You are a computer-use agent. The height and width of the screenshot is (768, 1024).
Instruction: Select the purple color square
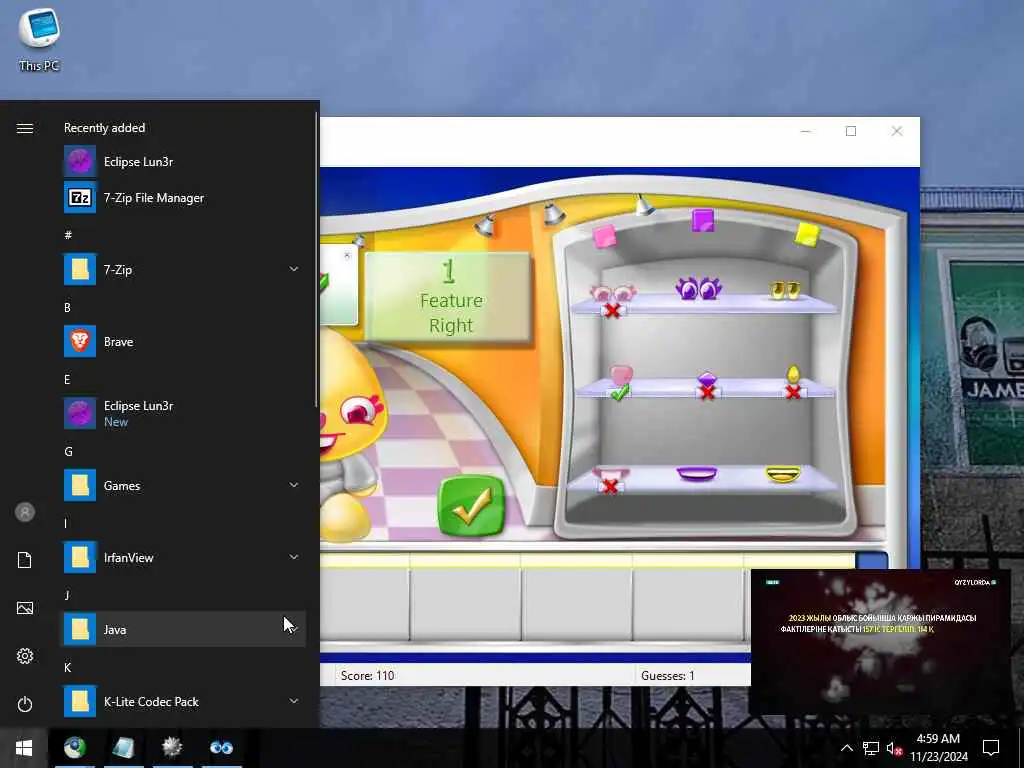tap(703, 220)
